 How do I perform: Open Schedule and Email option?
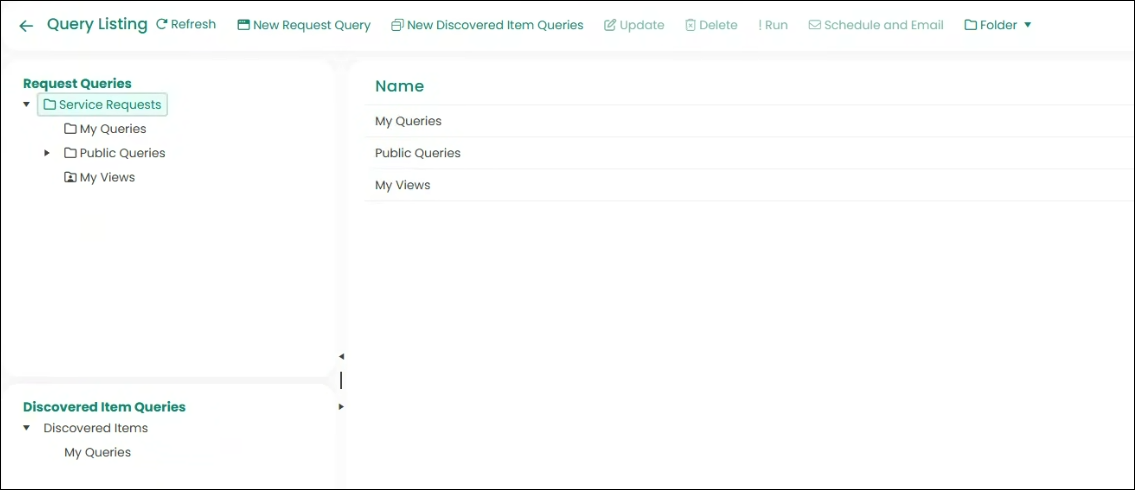876,25
